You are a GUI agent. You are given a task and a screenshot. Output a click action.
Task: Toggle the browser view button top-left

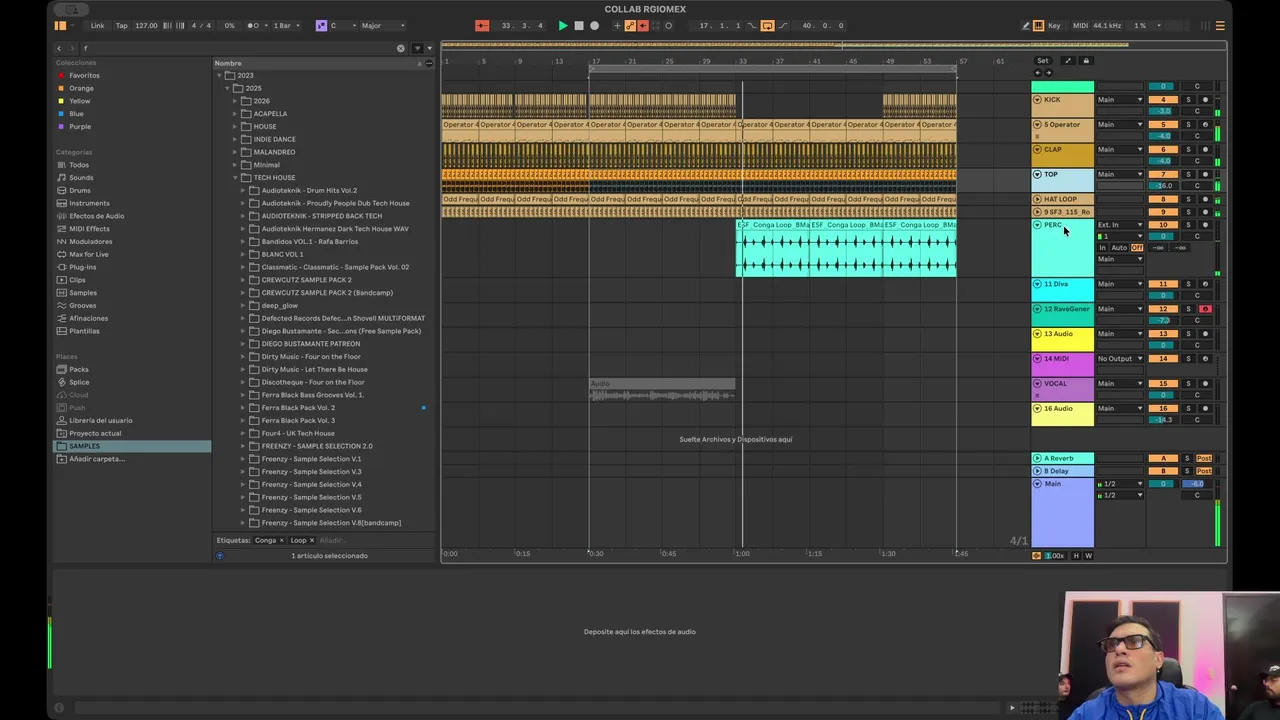(x=60, y=26)
